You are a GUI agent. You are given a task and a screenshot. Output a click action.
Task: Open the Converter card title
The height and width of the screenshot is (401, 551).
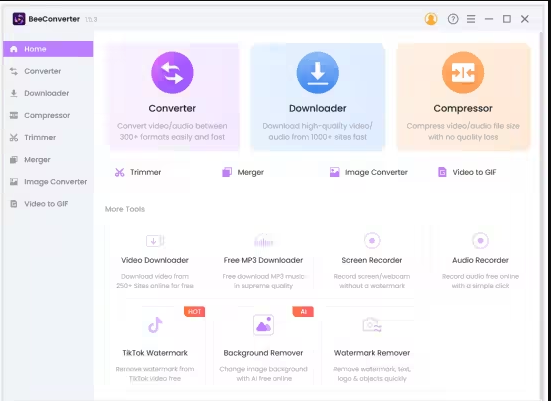(x=172, y=108)
